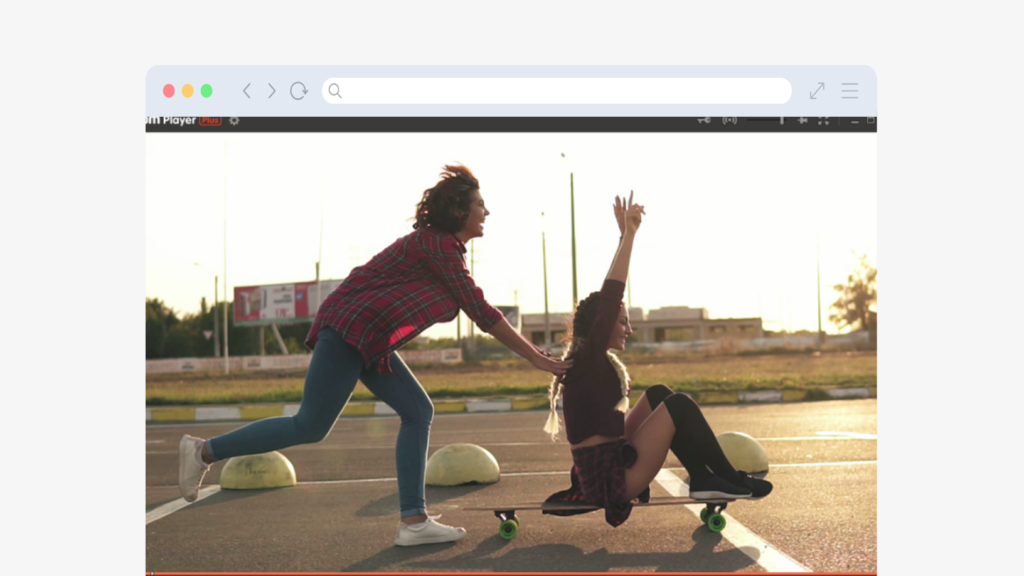This screenshot has height=576, width=1024.
Task: Enter fullscreen with the player's fullscreen icon
Action: pyautogui.click(x=823, y=120)
